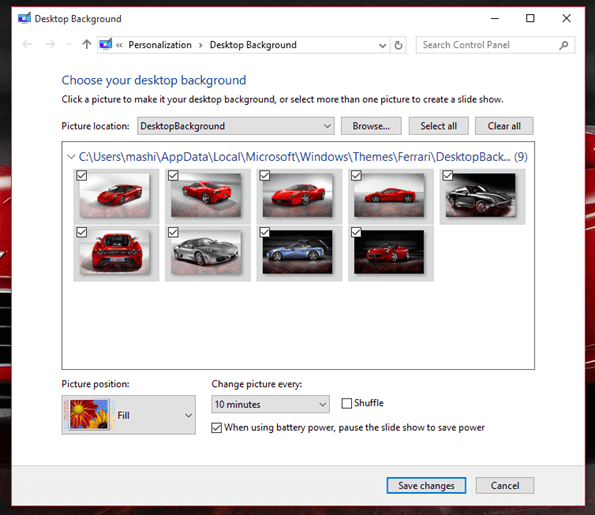Image resolution: width=595 pixels, height=515 pixels.
Task: Uncheck the black Ferrari picture checkbox
Action: click(447, 175)
